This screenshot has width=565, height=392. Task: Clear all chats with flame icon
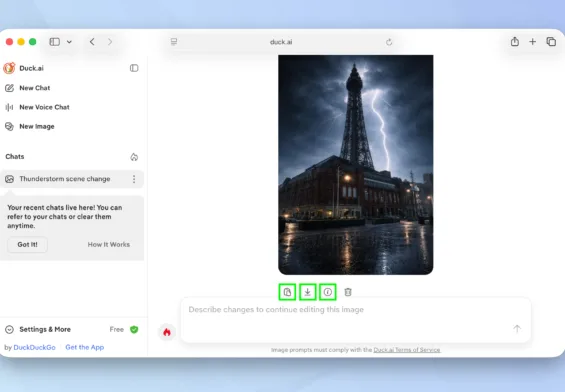(x=134, y=157)
